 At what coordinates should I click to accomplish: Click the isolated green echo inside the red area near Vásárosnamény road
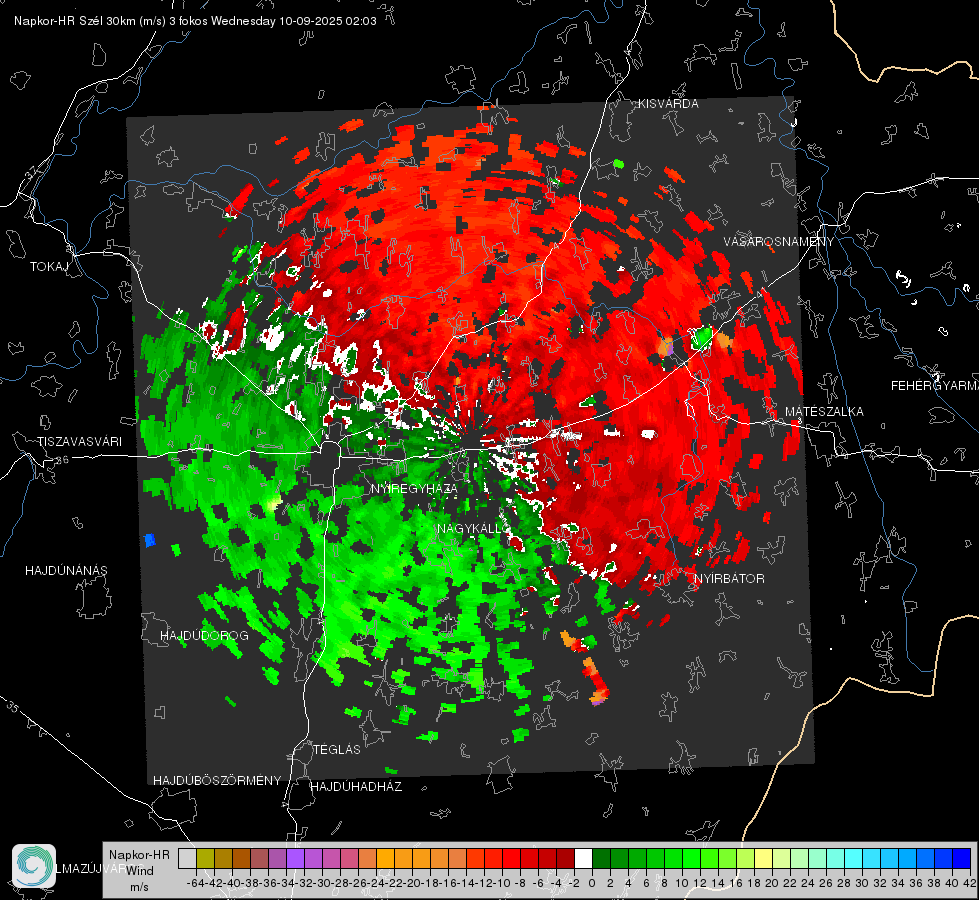(x=702, y=338)
